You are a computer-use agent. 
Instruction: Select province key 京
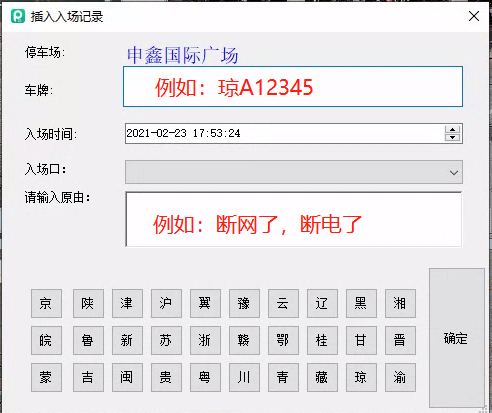46,303
